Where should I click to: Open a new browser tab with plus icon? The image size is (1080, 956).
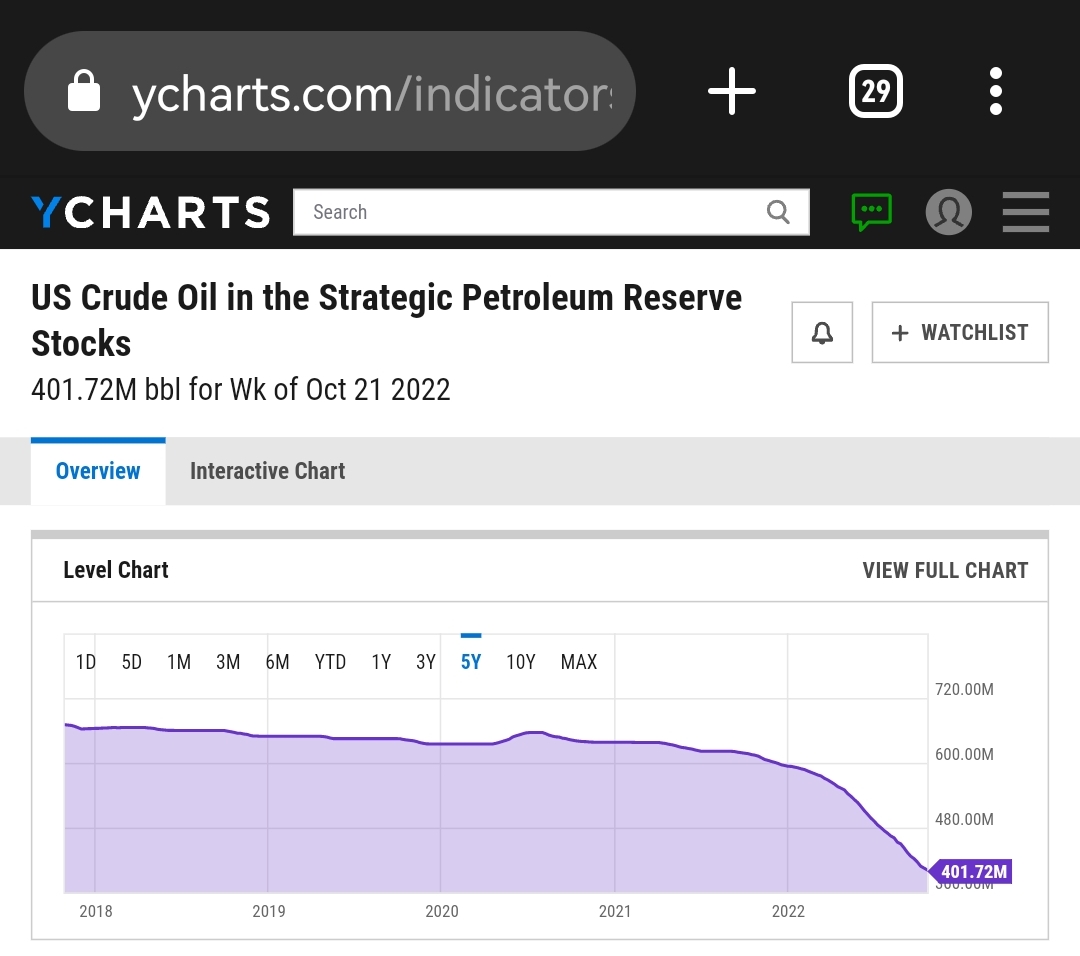[732, 92]
